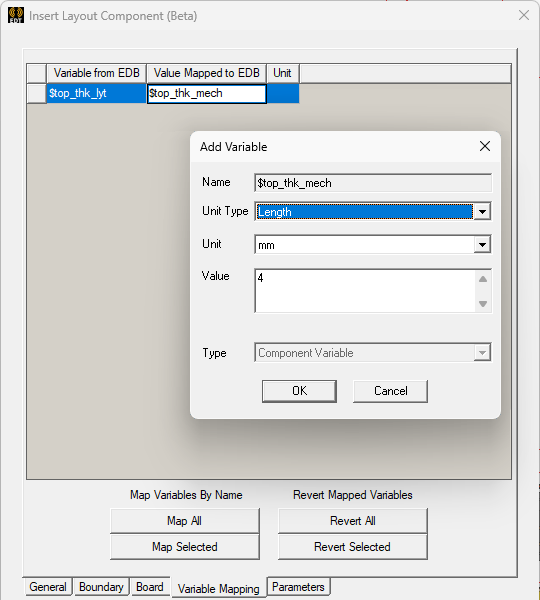The image size is (540, 600).
Task: Click the Variable from EDB column header
Action: pyautogui.click(x=96, y=73)
